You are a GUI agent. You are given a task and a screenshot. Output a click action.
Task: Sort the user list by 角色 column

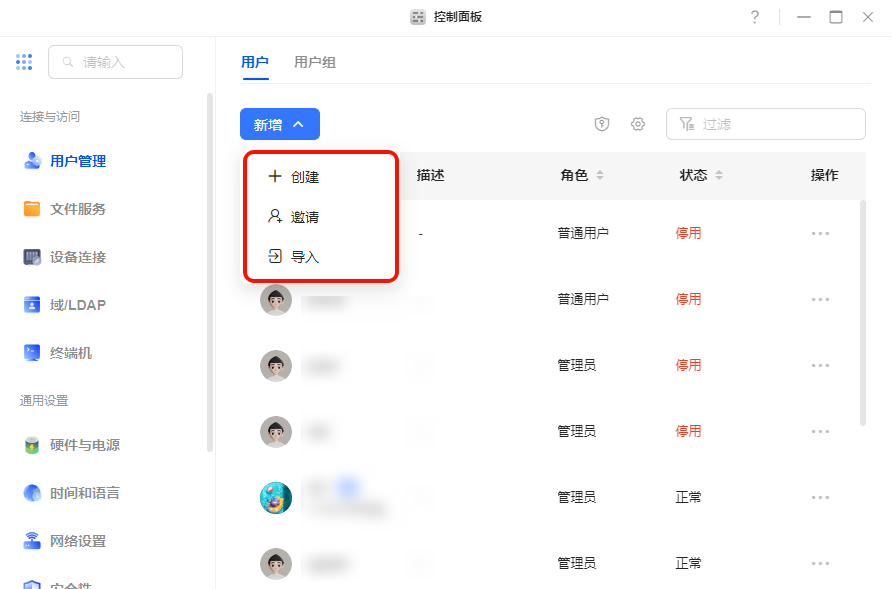tap(581, 175)
